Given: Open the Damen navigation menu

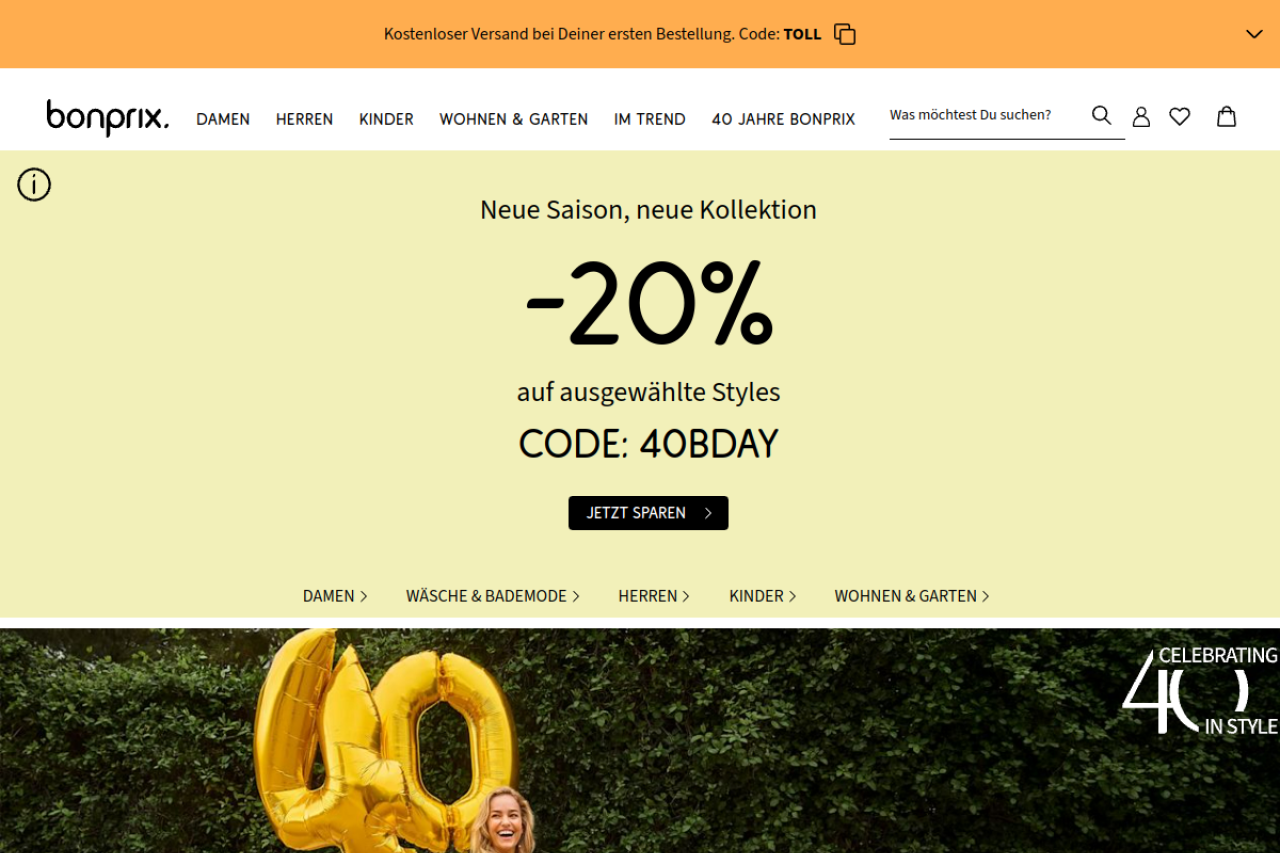Looking at the screenshot, I should [x=223, y=119].
